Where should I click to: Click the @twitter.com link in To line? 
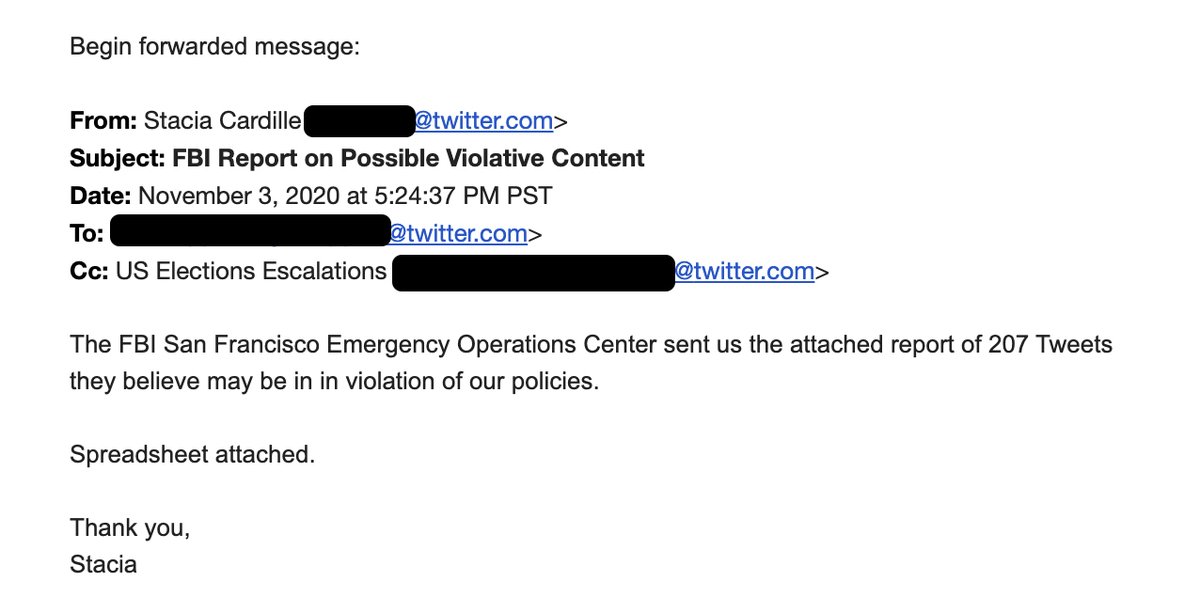458,234
